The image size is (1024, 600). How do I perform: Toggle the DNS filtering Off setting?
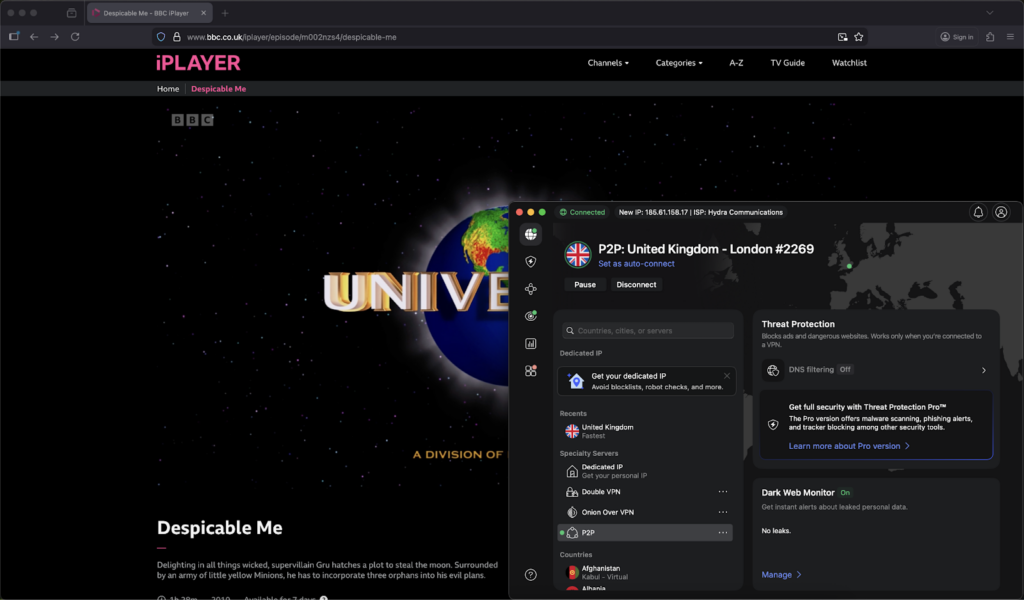845,370
